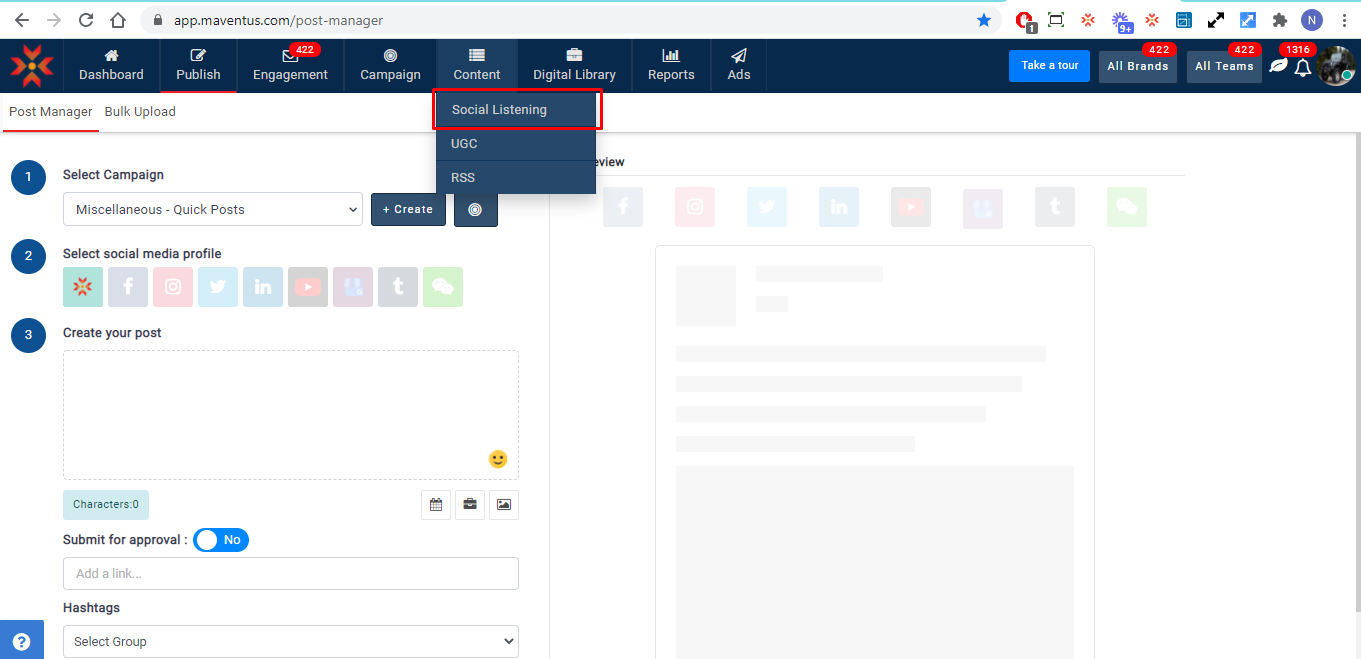The width and height of the screenshot is (1361, 659).
Task: Select the Instagram profile icon
Action: point(173,287)
